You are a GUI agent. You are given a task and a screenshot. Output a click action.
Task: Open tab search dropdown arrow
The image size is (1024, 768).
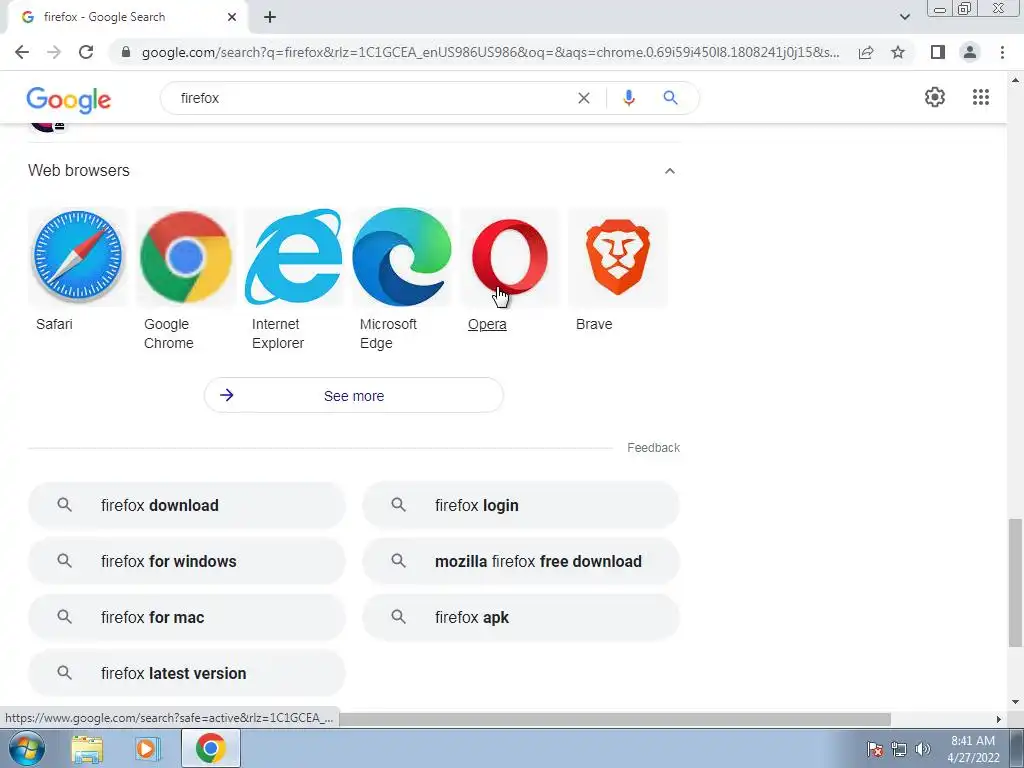[x=904, y=17]
